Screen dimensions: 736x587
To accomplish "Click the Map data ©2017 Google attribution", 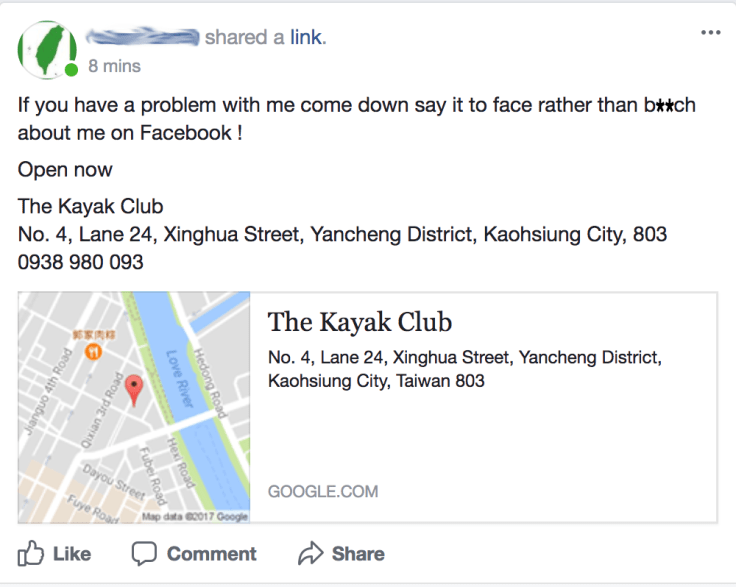I will pos(195,516).
